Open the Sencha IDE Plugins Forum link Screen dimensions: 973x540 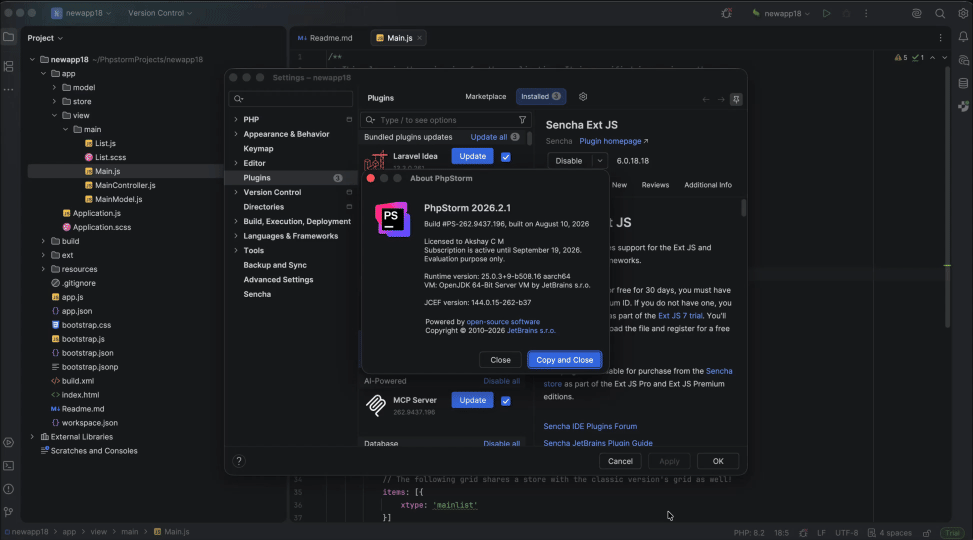tap(590, 426)
